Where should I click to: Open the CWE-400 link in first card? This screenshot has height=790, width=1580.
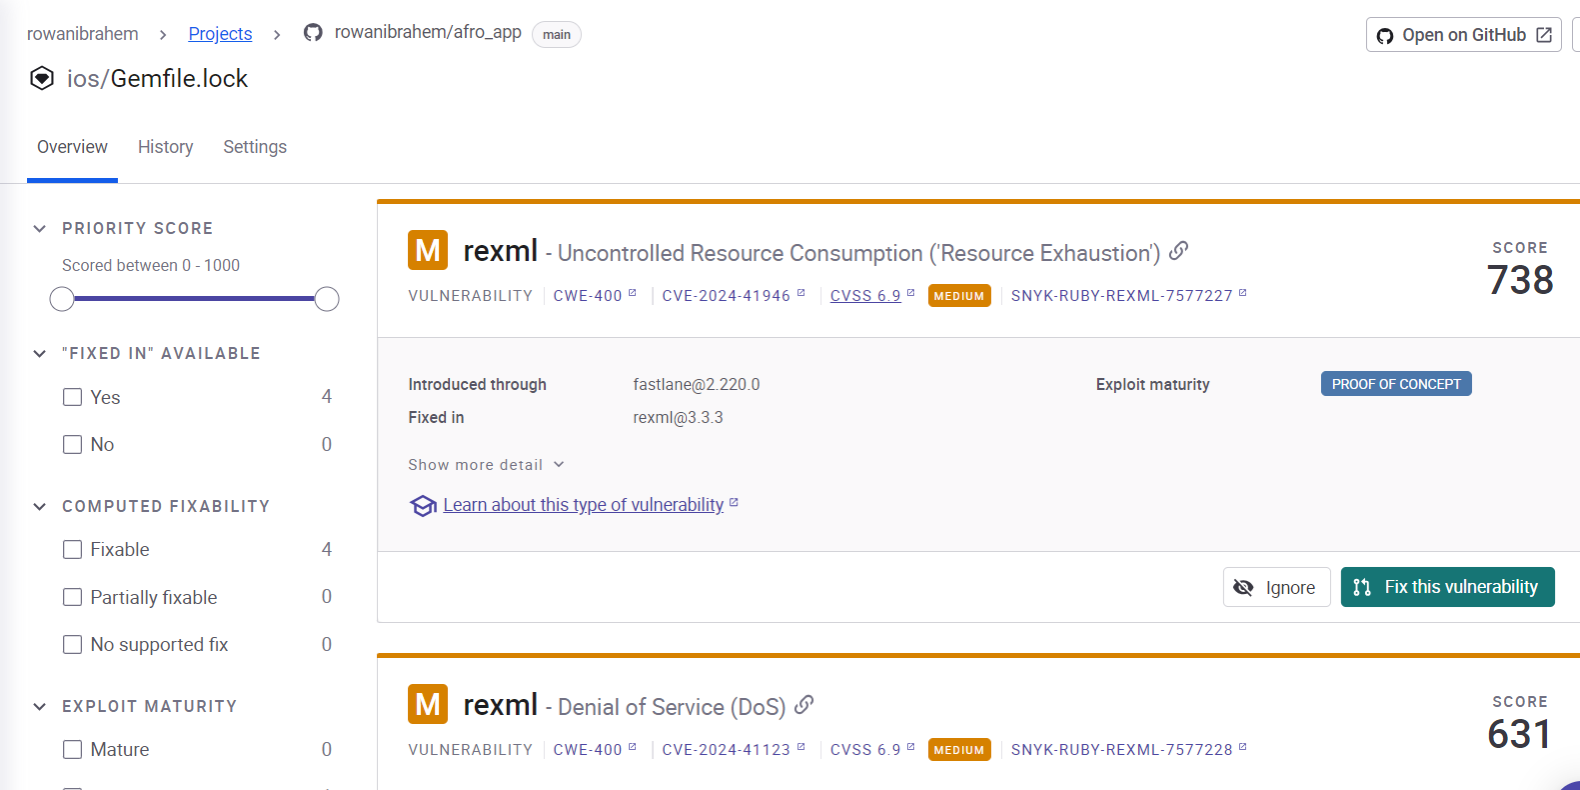(x=588, y=296)
